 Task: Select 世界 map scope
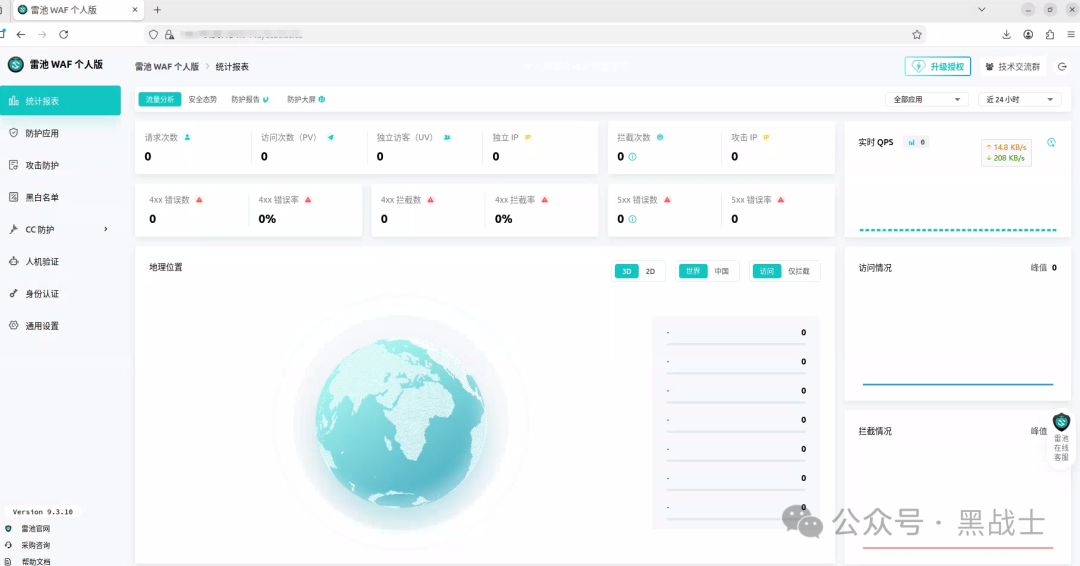click(x=693, y=271)
